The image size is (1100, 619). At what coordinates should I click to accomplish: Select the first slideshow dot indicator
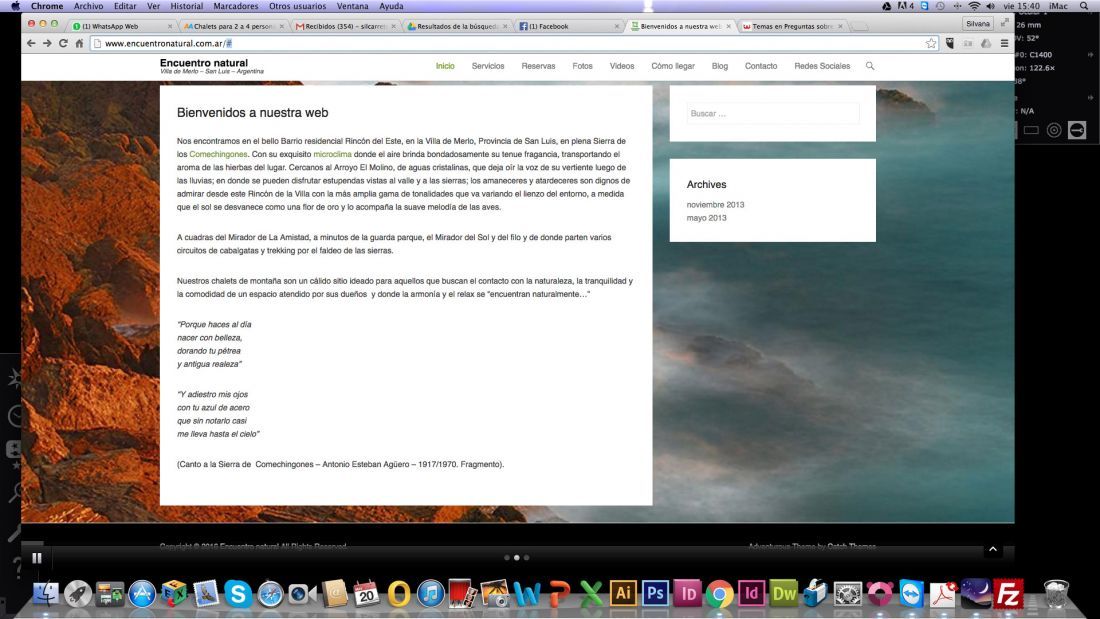(x=507, y=558)
